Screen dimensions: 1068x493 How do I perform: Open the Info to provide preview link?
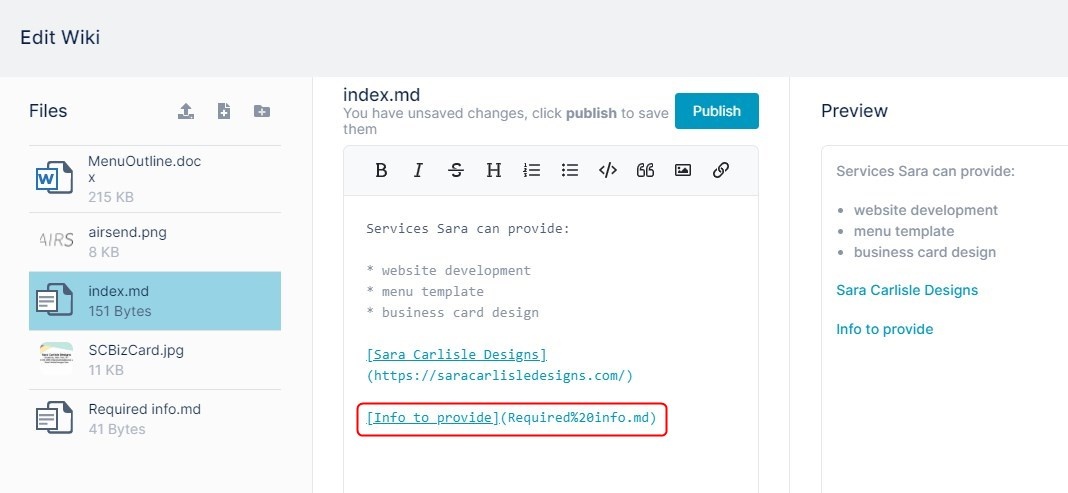[884, 330]
